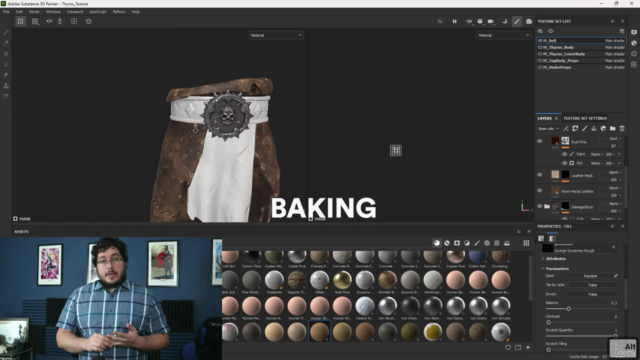Adjust the Balance slider handle

[x=569, y=309]
